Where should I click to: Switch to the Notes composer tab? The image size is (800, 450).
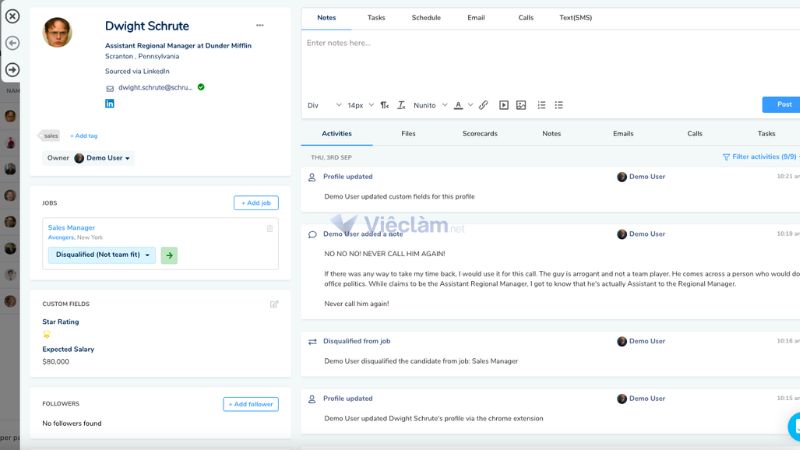pos(327,18)
